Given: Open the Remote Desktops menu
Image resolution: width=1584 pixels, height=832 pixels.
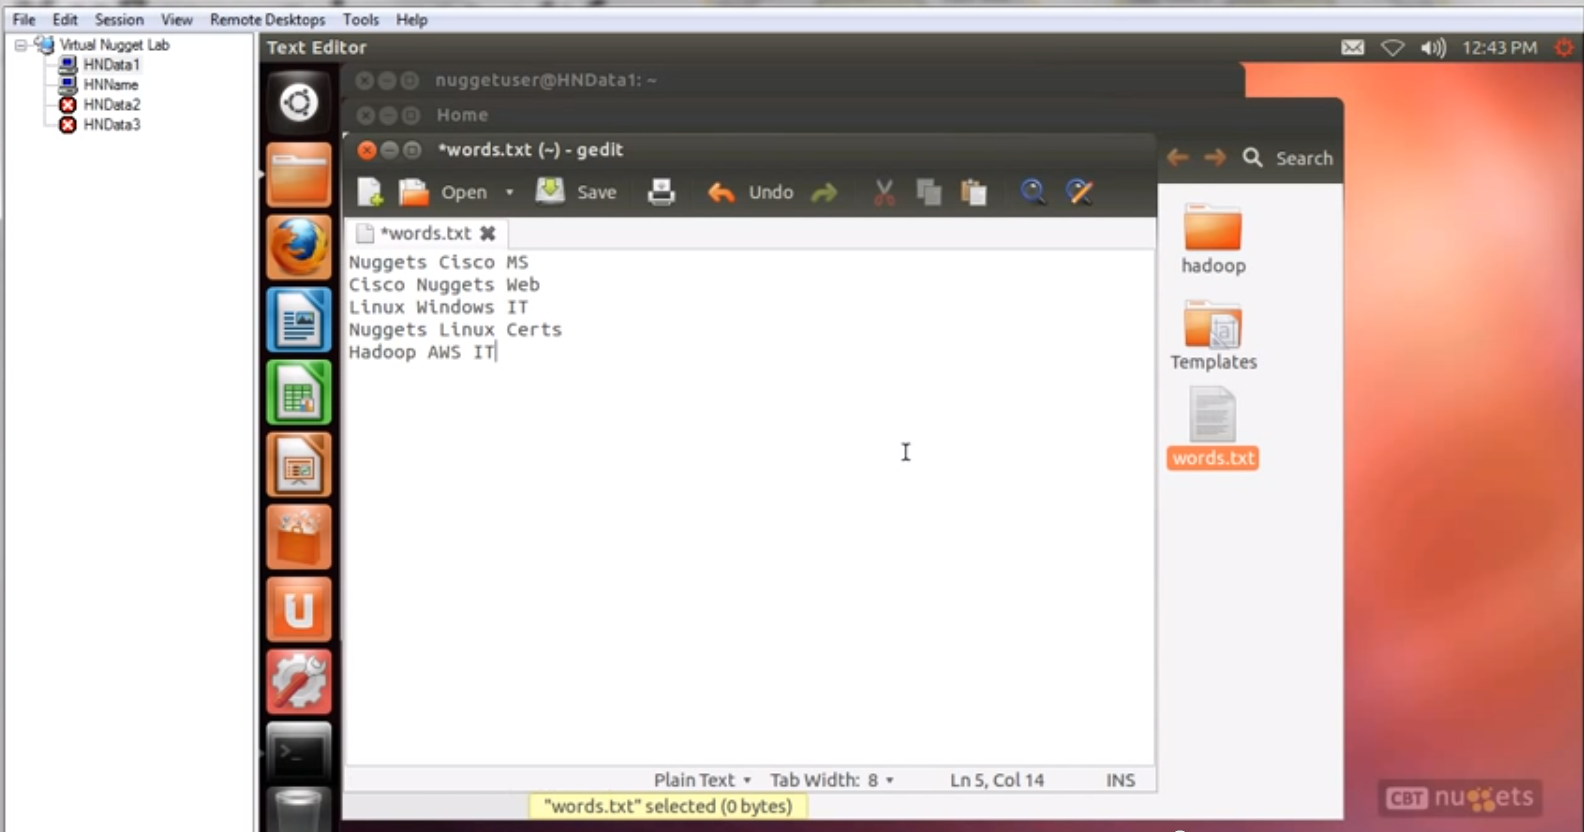Looking at the screenshot, I should [267, 19].
